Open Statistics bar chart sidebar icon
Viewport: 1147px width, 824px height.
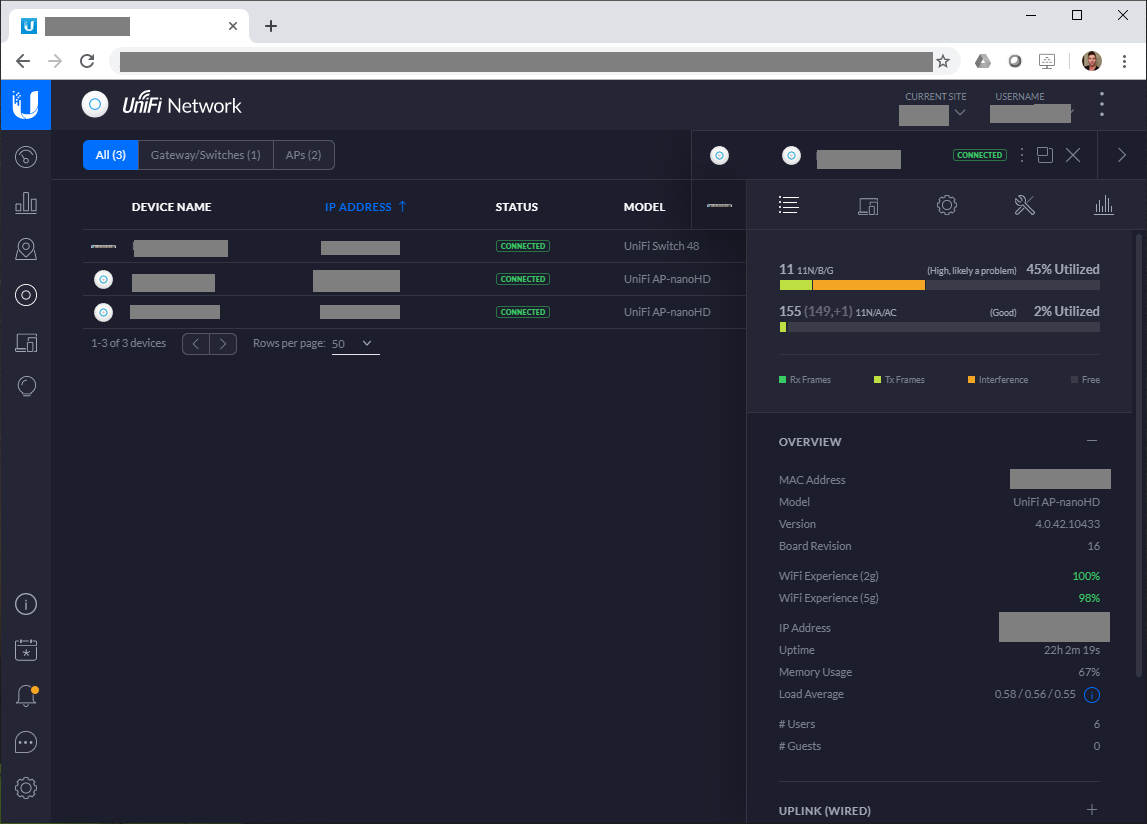26,203
